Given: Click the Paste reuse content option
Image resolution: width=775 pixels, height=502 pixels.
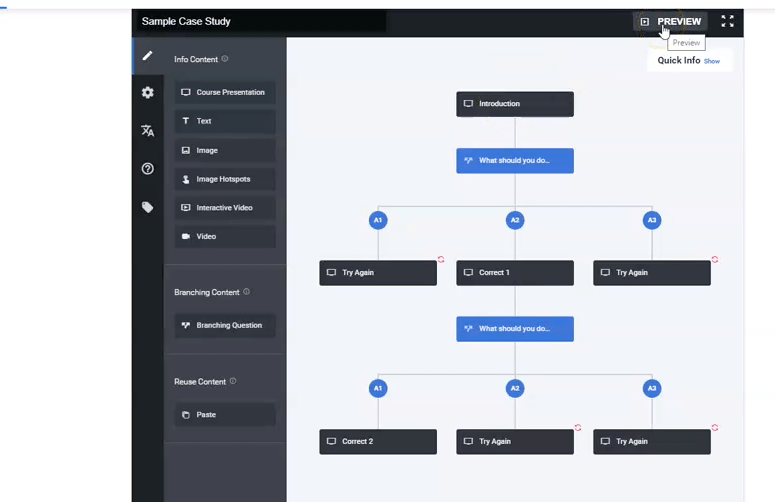Looking at the screenshot, I should pyautogui.click(x=224, y=414).
